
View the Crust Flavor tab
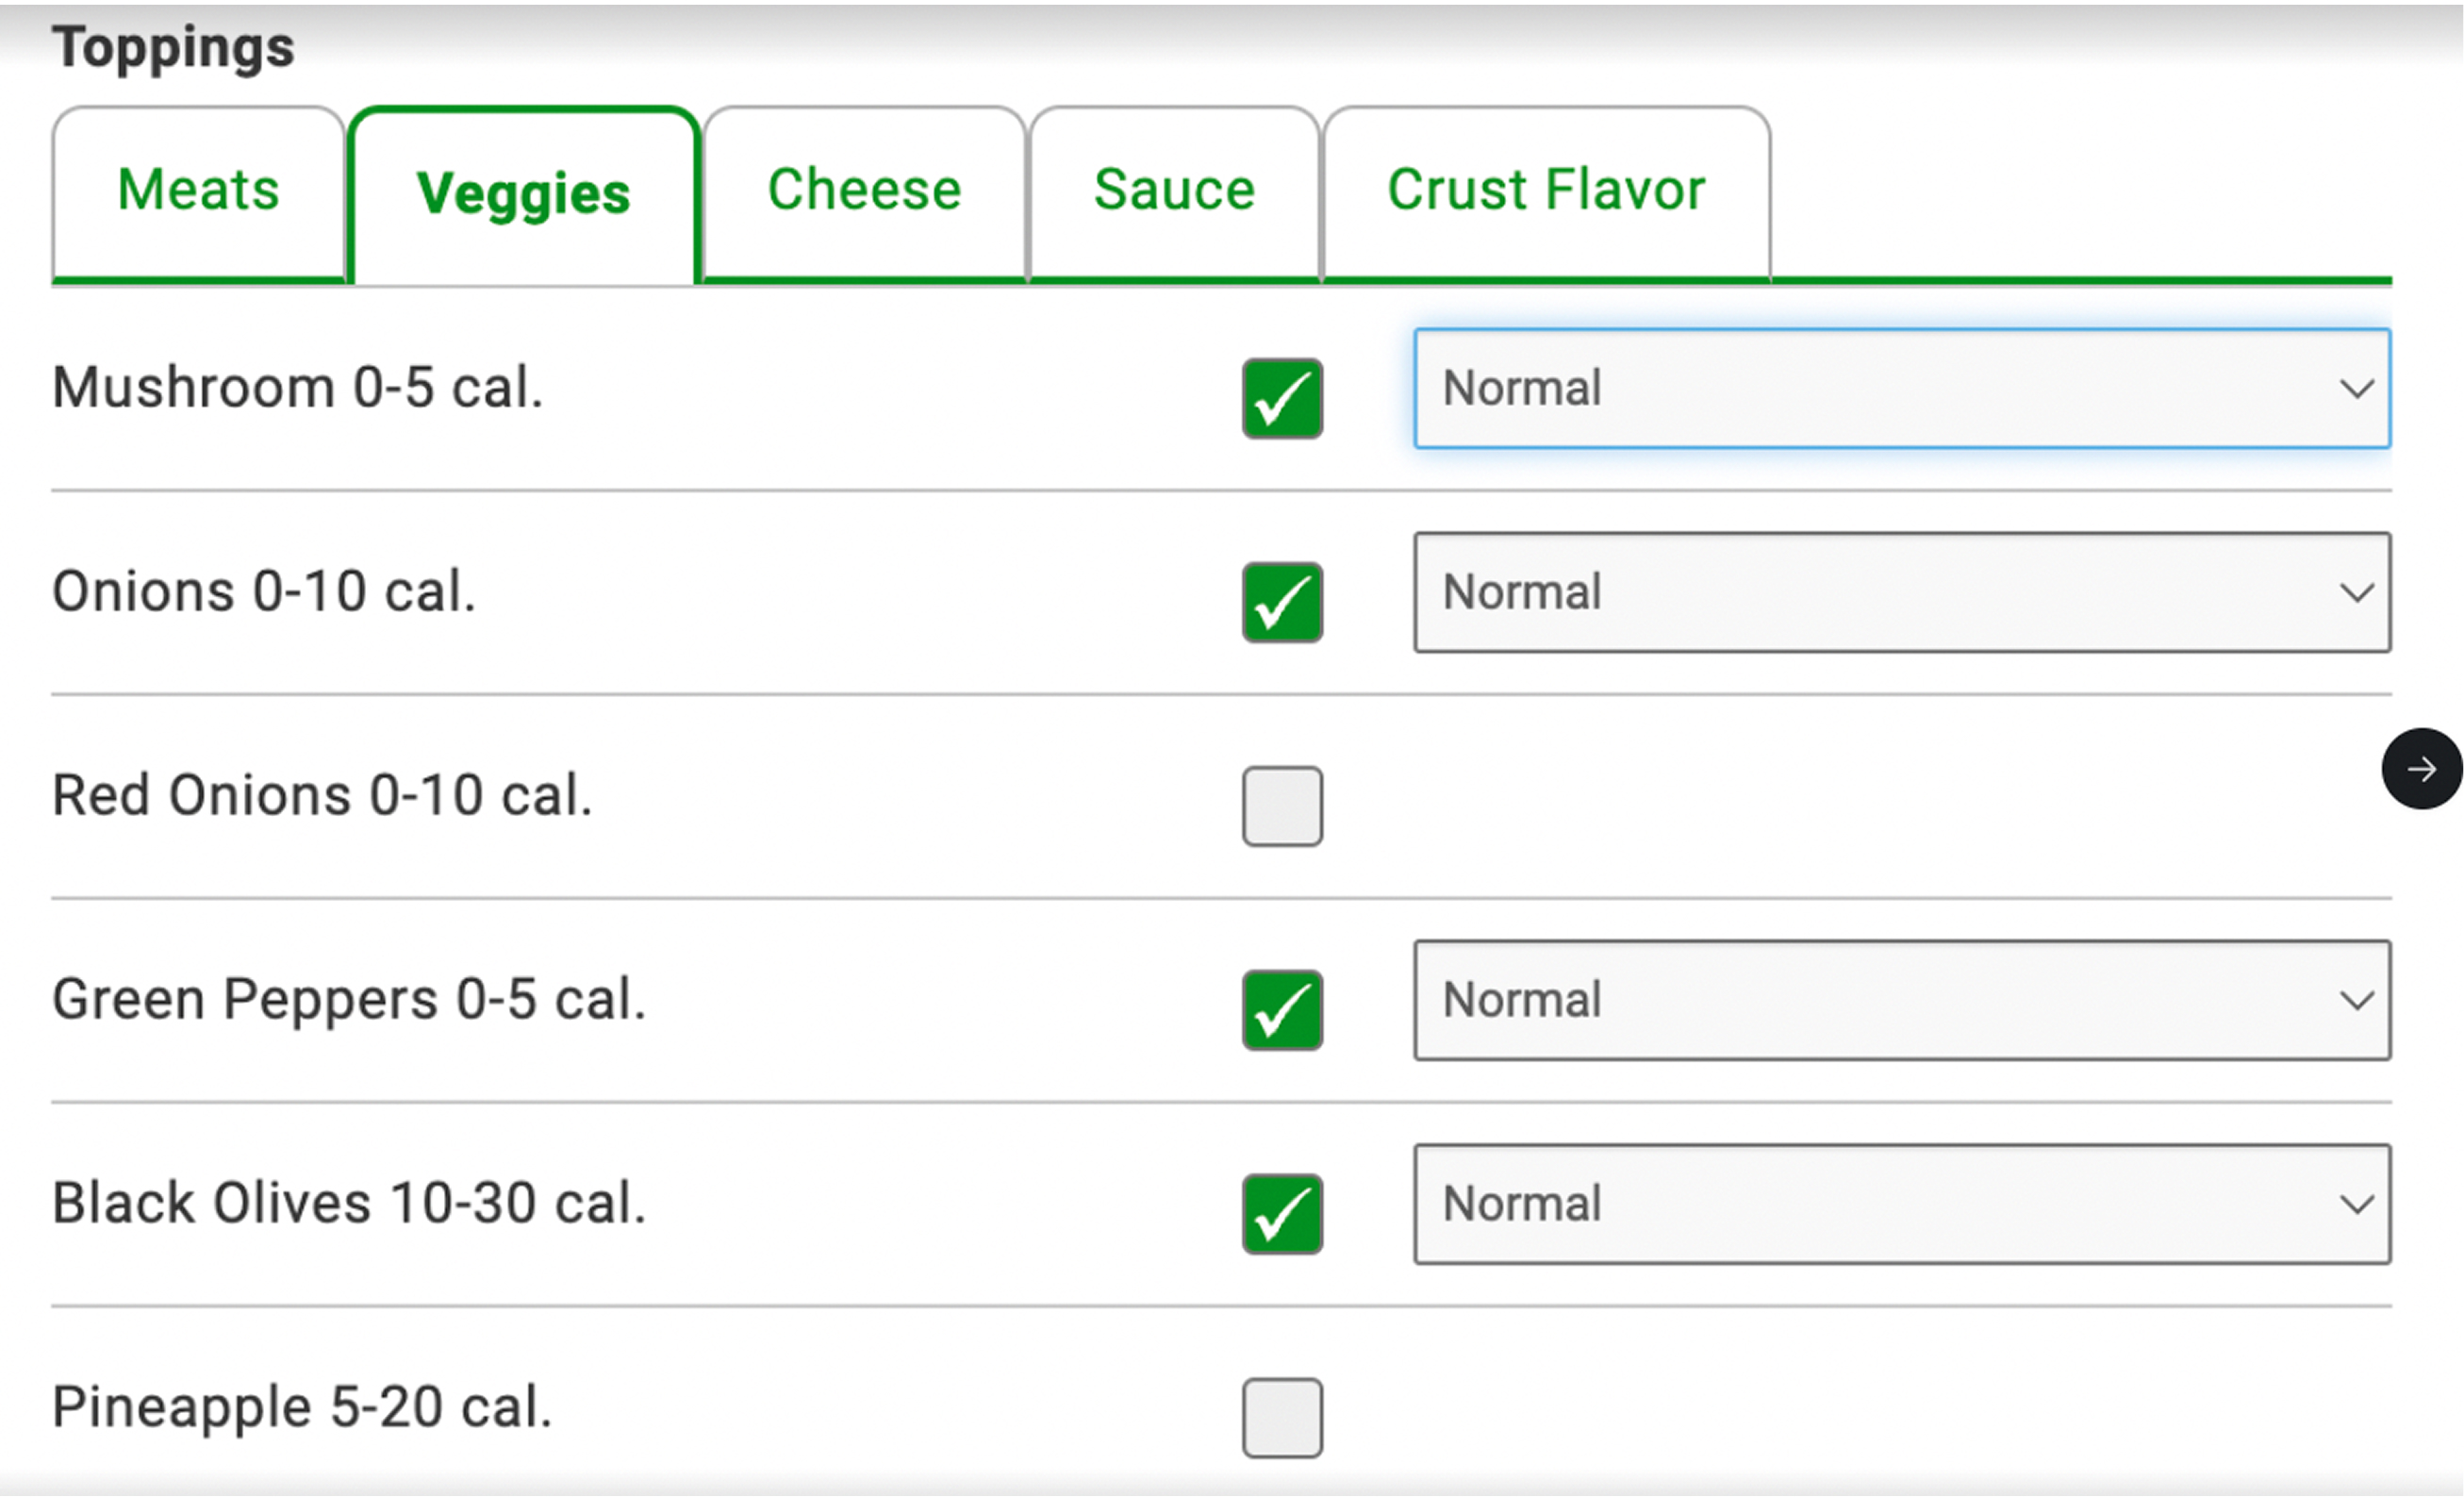(x=1546, y=189)
